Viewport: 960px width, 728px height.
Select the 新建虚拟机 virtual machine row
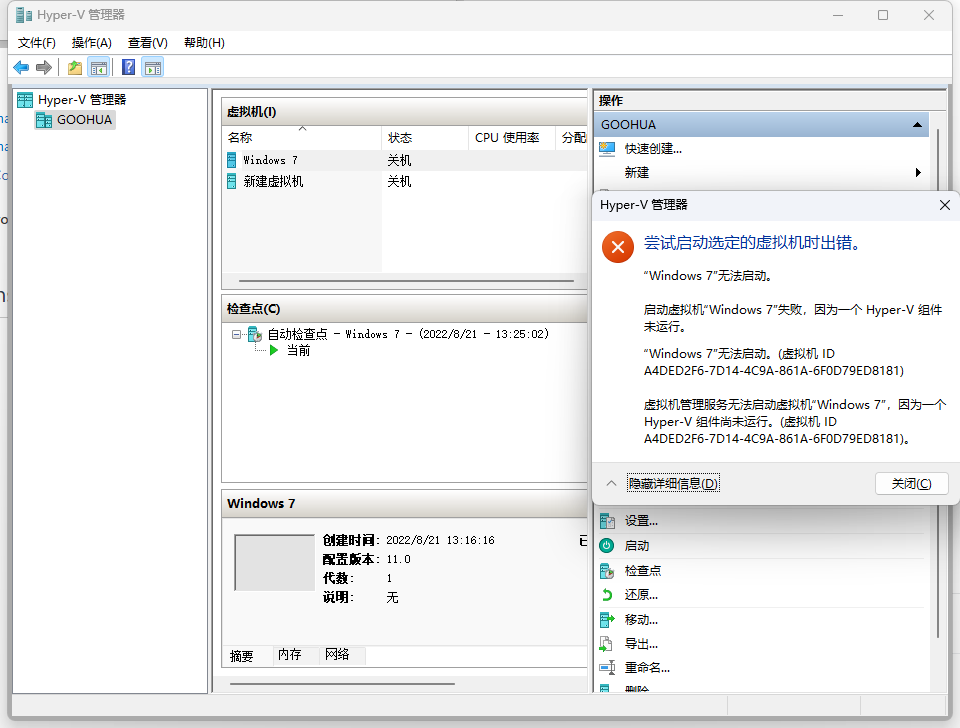click(x=404, y=181)
